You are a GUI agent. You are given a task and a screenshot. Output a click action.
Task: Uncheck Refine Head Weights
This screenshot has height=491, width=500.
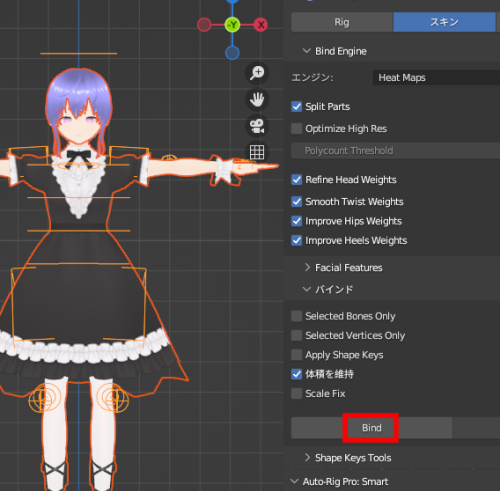pos(296,180)
